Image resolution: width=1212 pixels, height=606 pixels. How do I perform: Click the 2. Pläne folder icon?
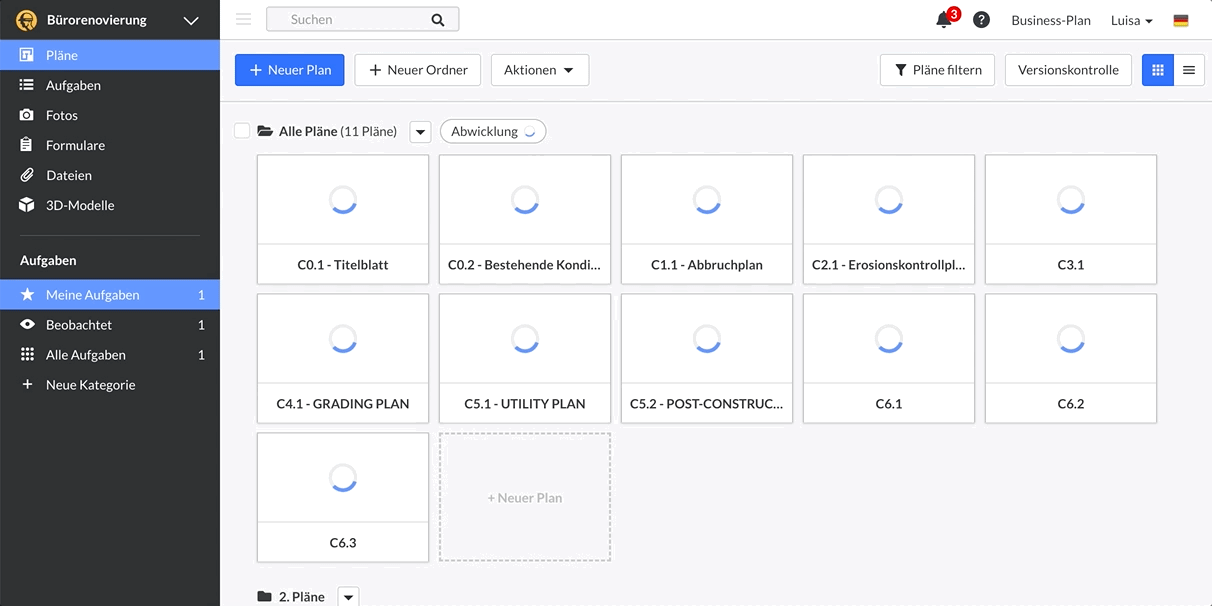click(265, 597)
